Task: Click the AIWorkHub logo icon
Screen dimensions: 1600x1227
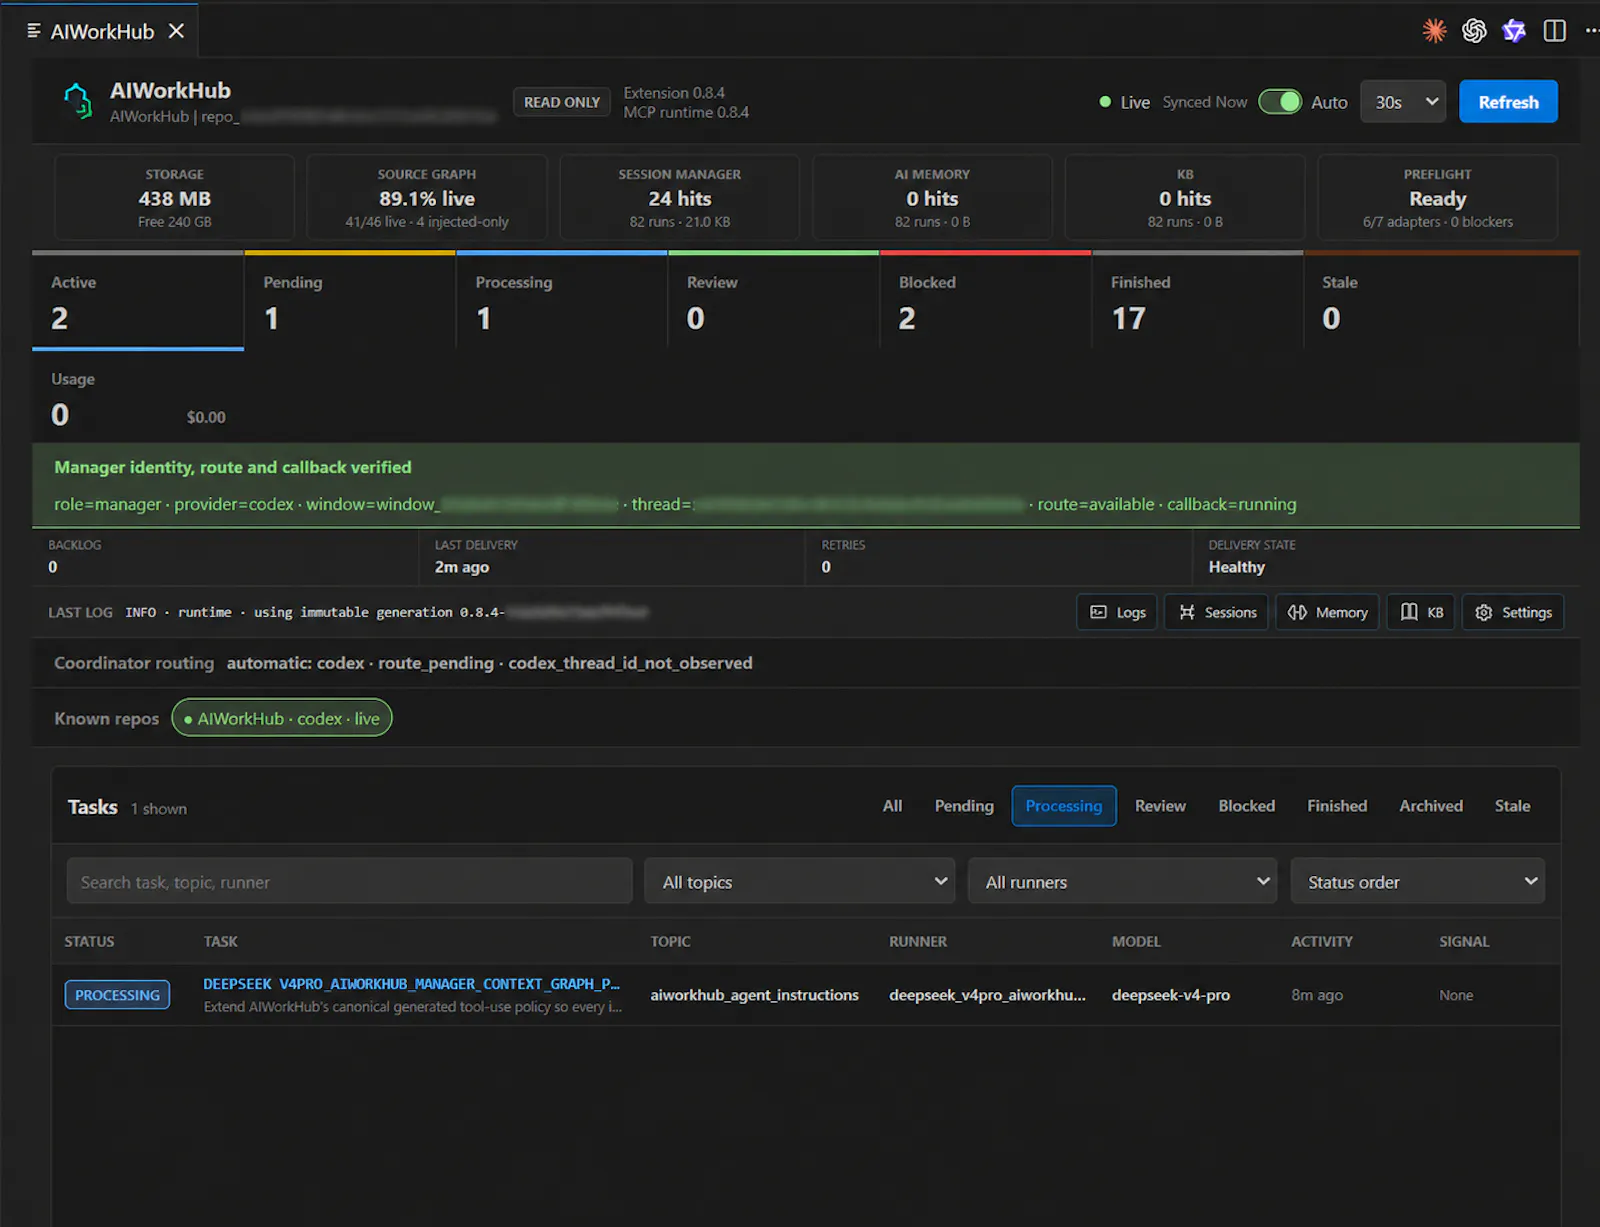Action: pyautogui.click(x=78, y=101)
